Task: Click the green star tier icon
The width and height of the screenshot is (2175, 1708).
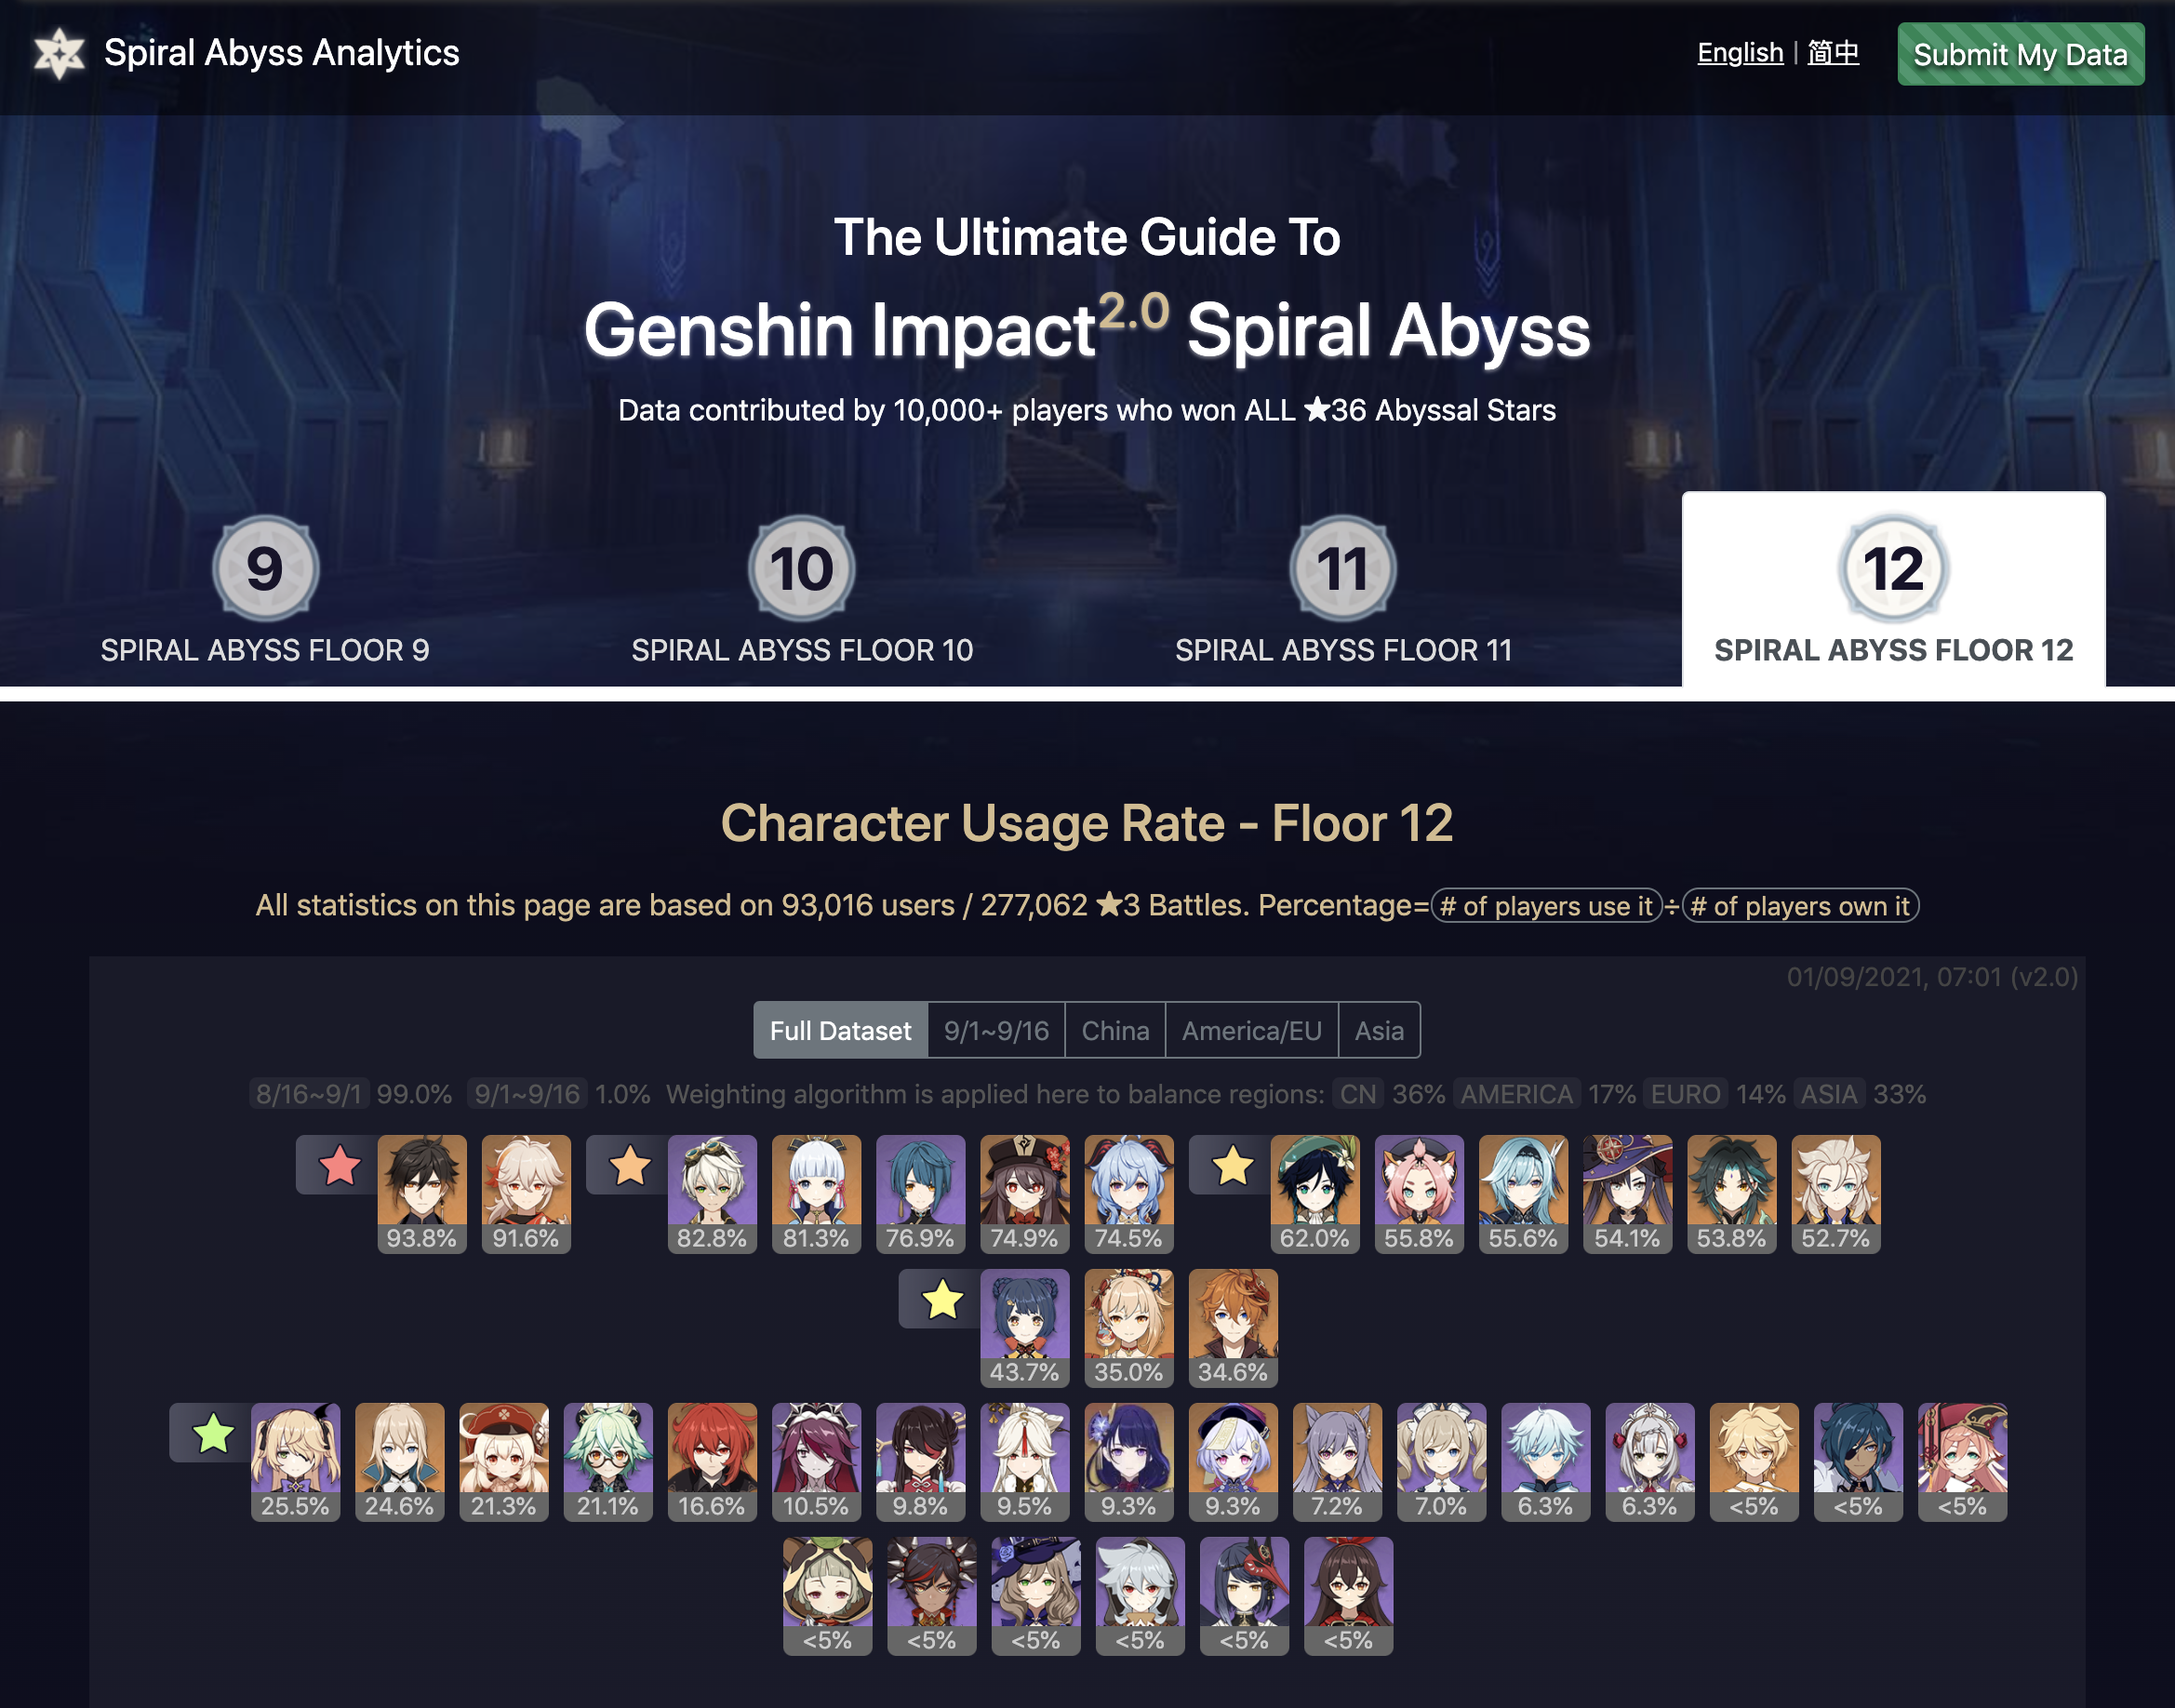Action: pyautogui.click(x=213, y=1433)
